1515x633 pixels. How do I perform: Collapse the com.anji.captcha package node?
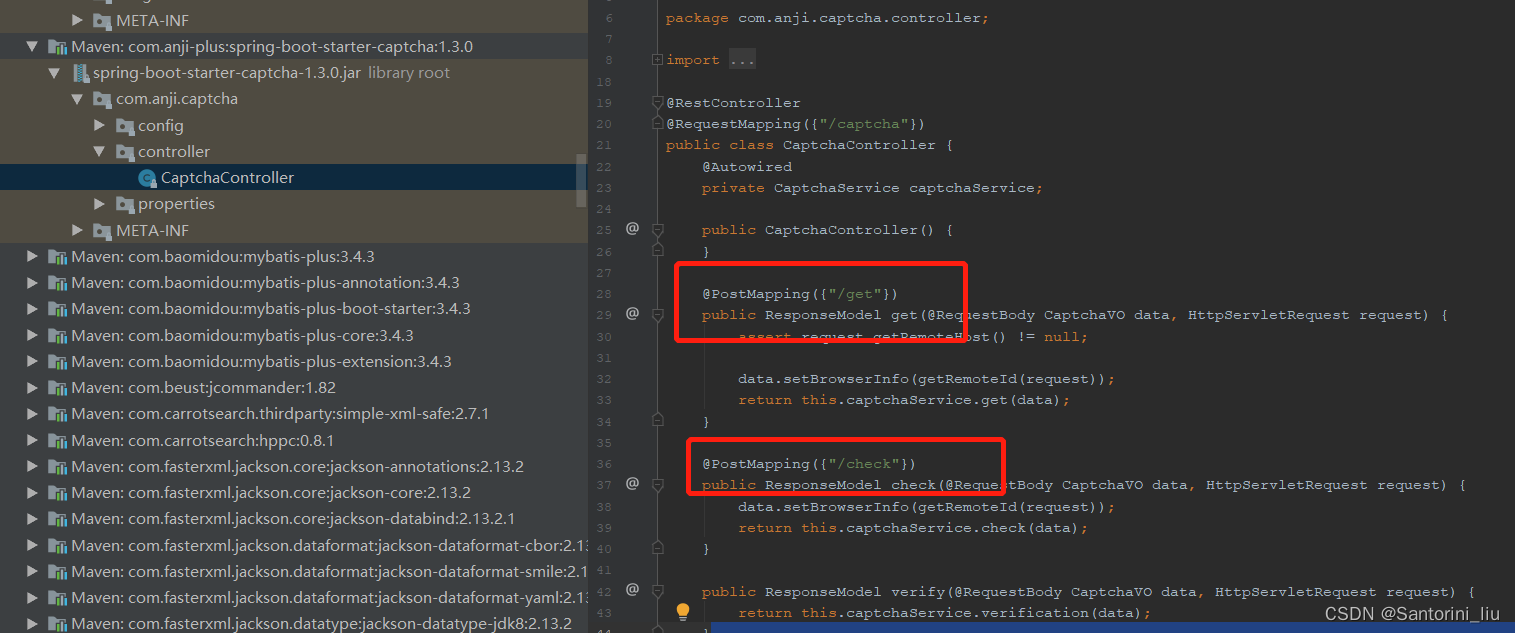click(x=77, y=99)
